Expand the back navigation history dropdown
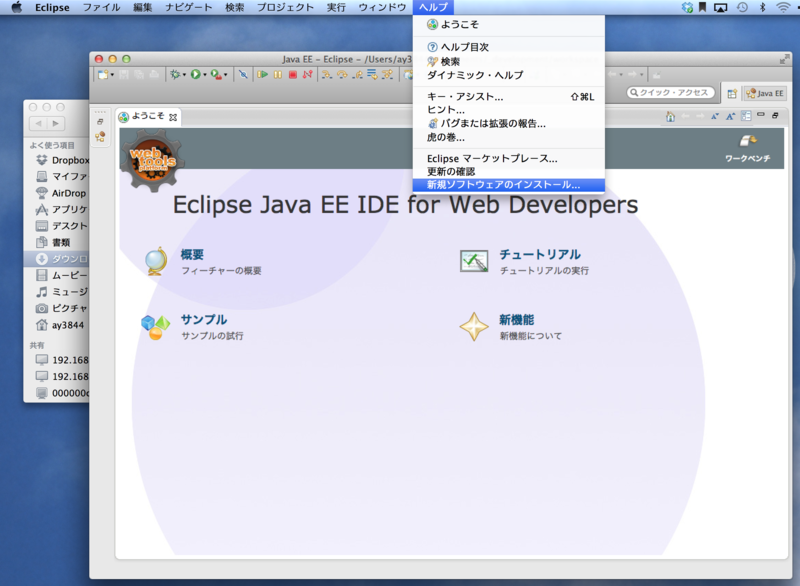The image size is (800, 586). pyautogui.click(x=620, y=73)
